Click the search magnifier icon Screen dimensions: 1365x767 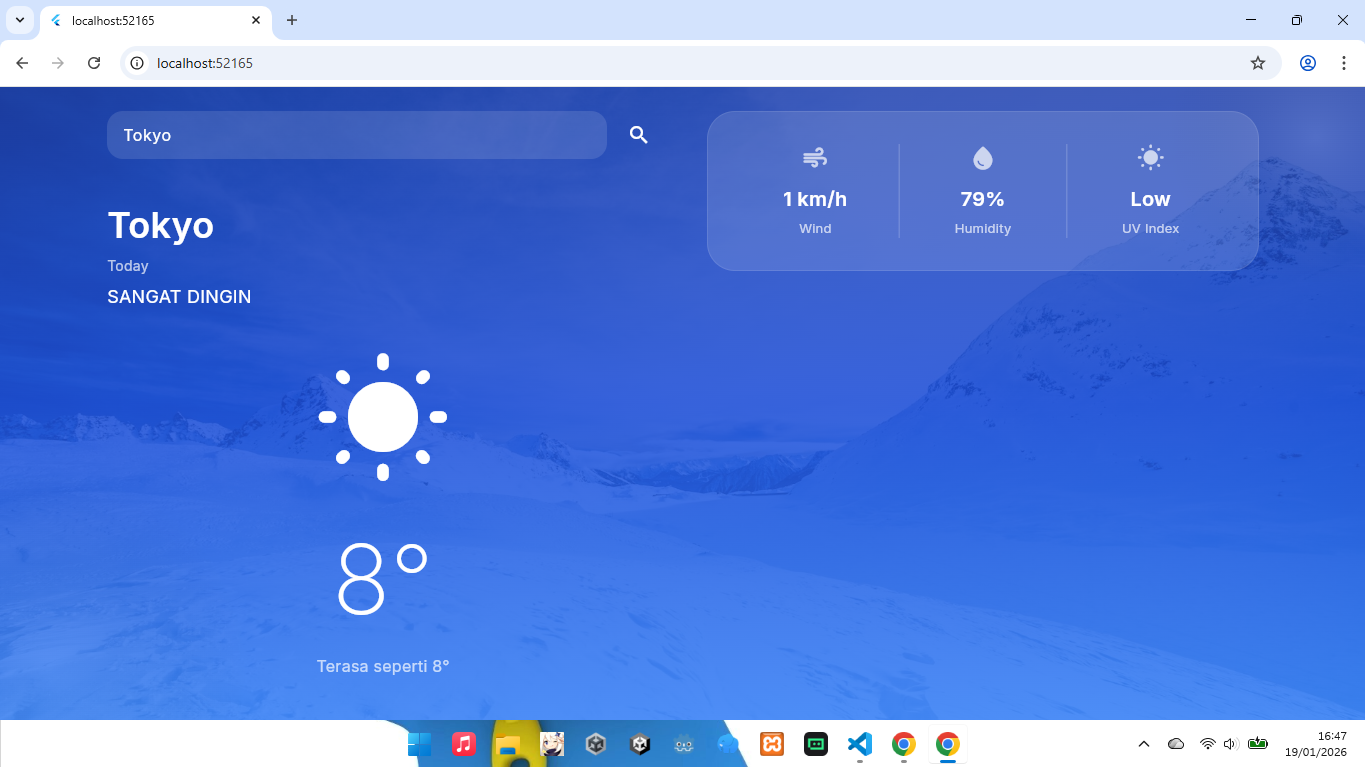click(x=638, y=135)
